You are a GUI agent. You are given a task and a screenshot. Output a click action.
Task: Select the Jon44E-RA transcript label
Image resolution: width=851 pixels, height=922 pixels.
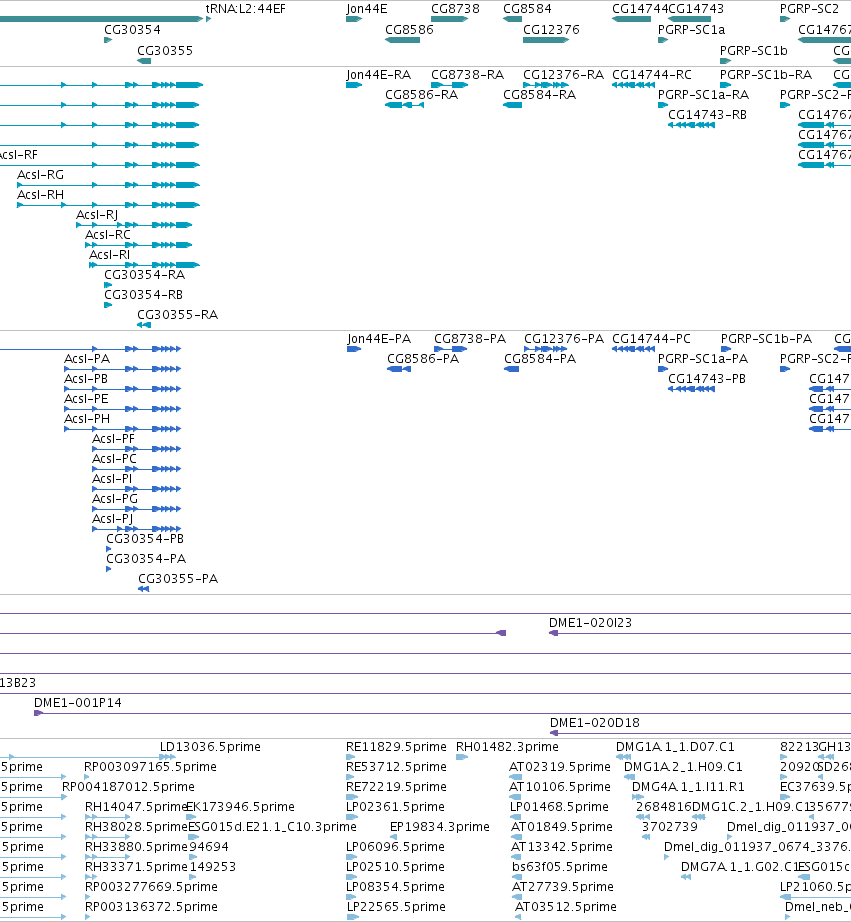[378, 75]
